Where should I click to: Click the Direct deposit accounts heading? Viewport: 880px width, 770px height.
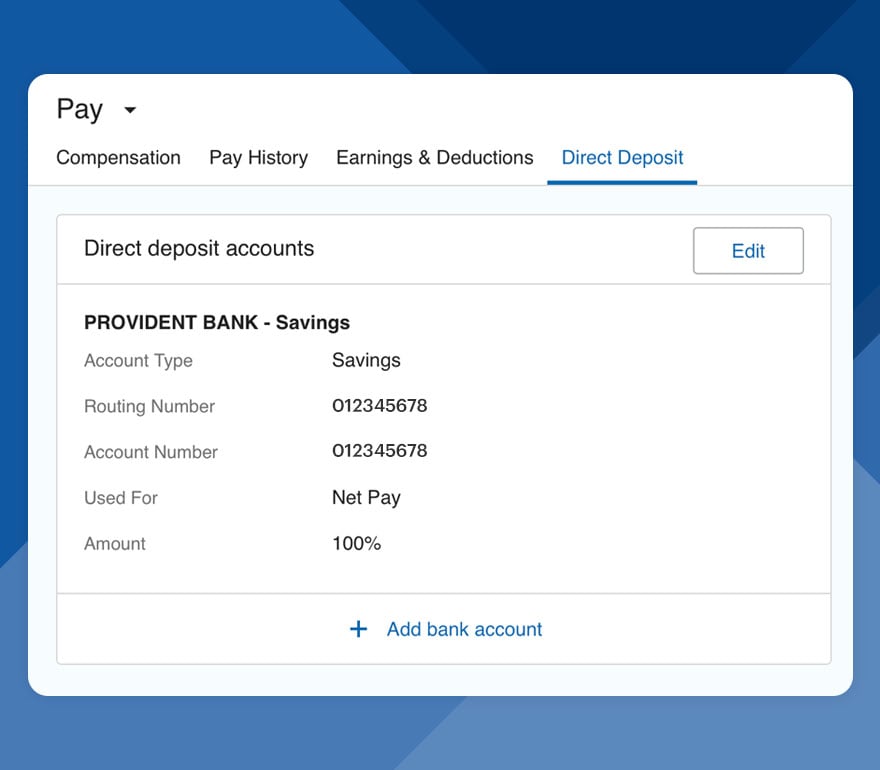pos(199,249)
